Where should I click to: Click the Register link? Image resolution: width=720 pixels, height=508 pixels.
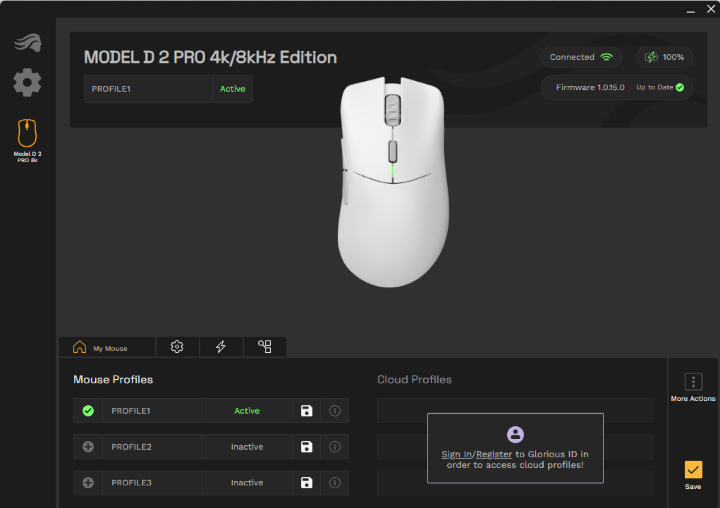[x=494, y=454]
